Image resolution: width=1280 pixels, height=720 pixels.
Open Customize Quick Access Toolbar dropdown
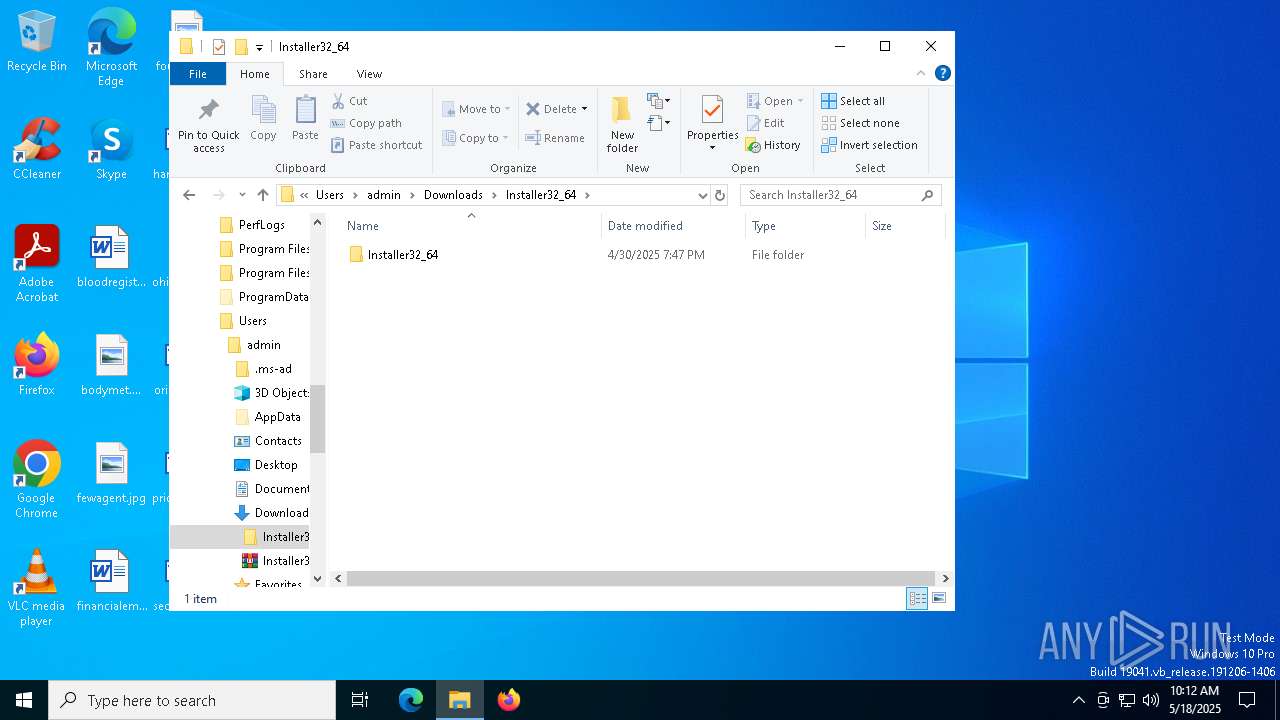click(x=259, y=47)
